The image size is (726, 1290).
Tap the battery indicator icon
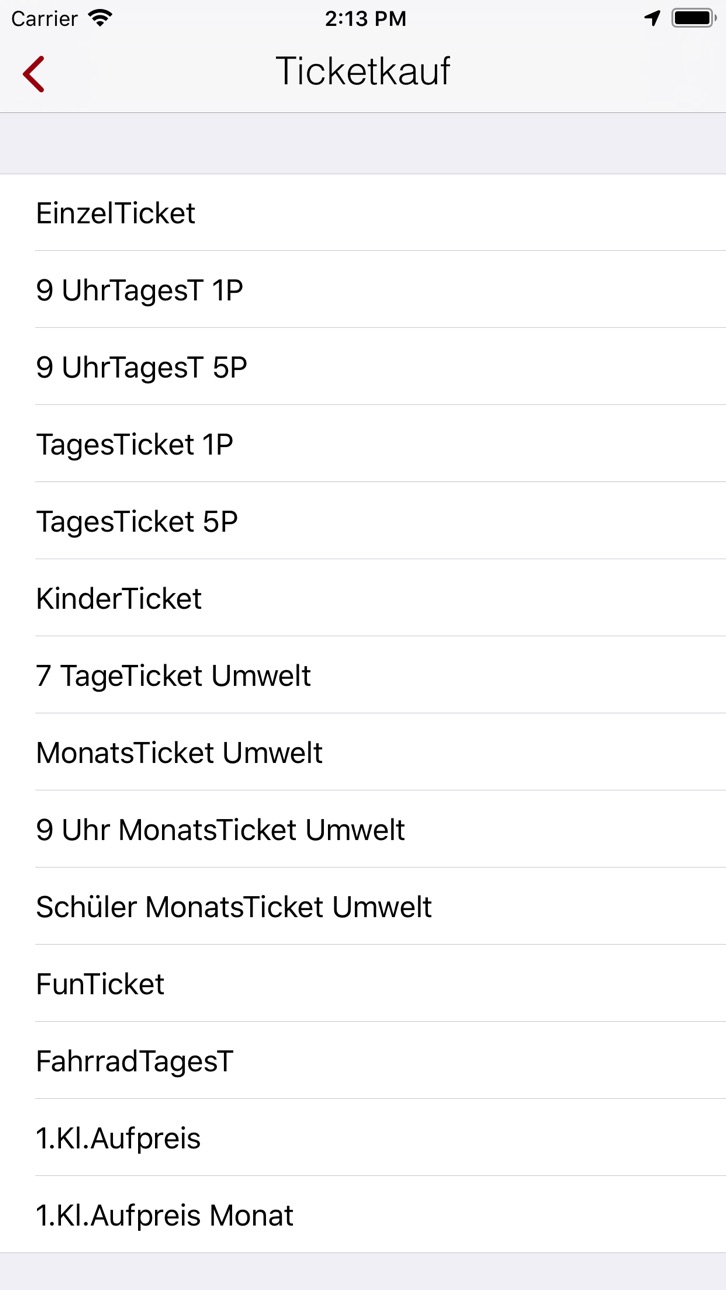point(692,18)
